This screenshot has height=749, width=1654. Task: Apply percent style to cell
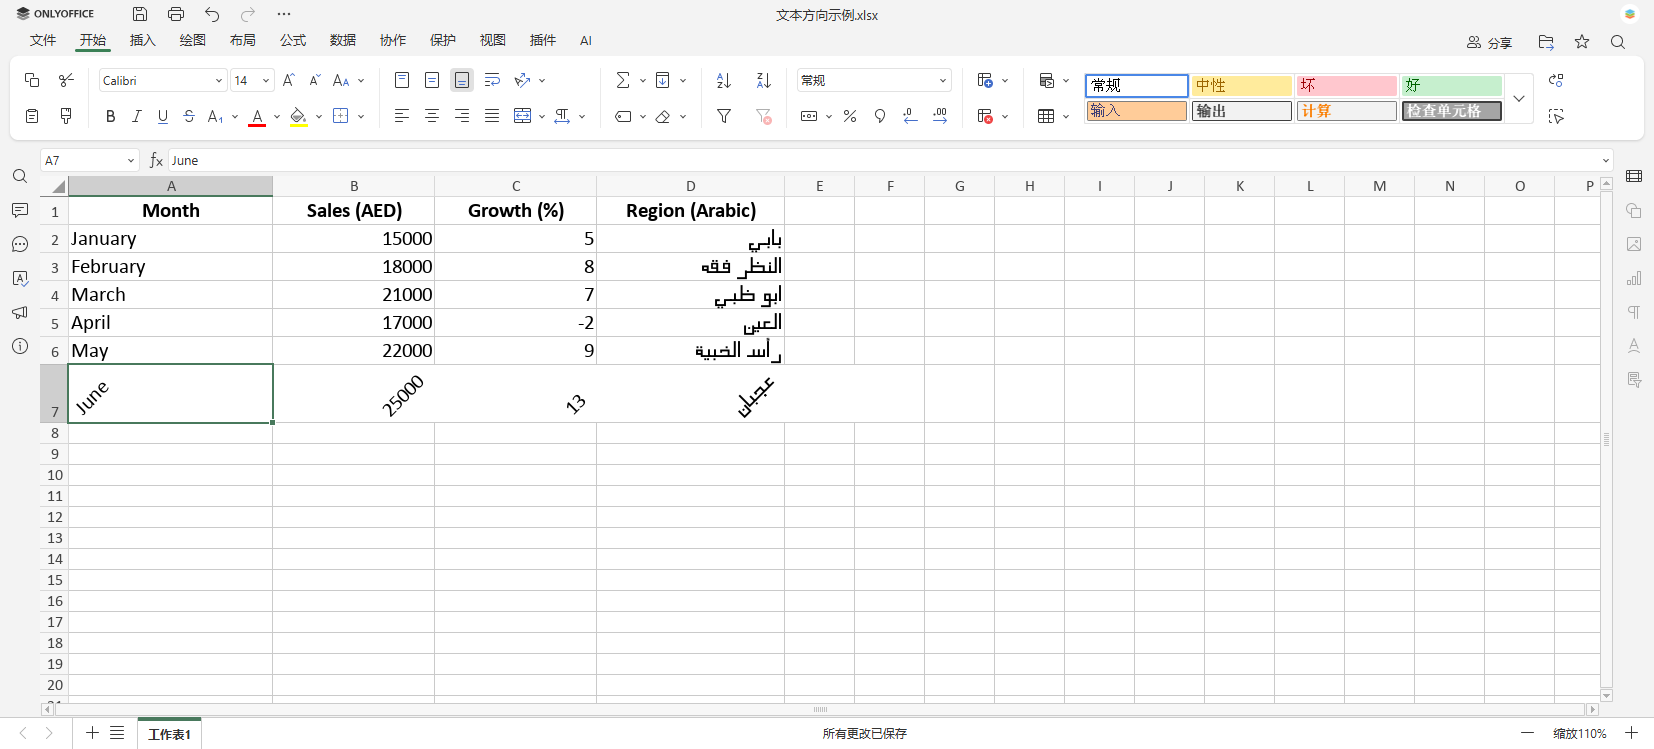tap(850, 116)
